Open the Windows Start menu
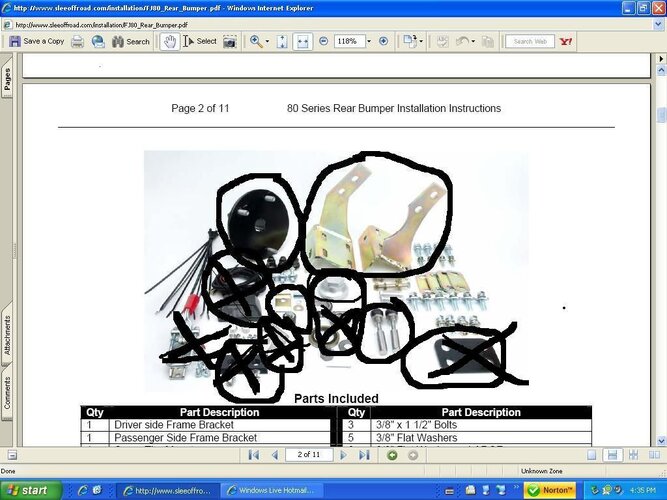This screenshot has height=500, width=667. tap(30, 490)
